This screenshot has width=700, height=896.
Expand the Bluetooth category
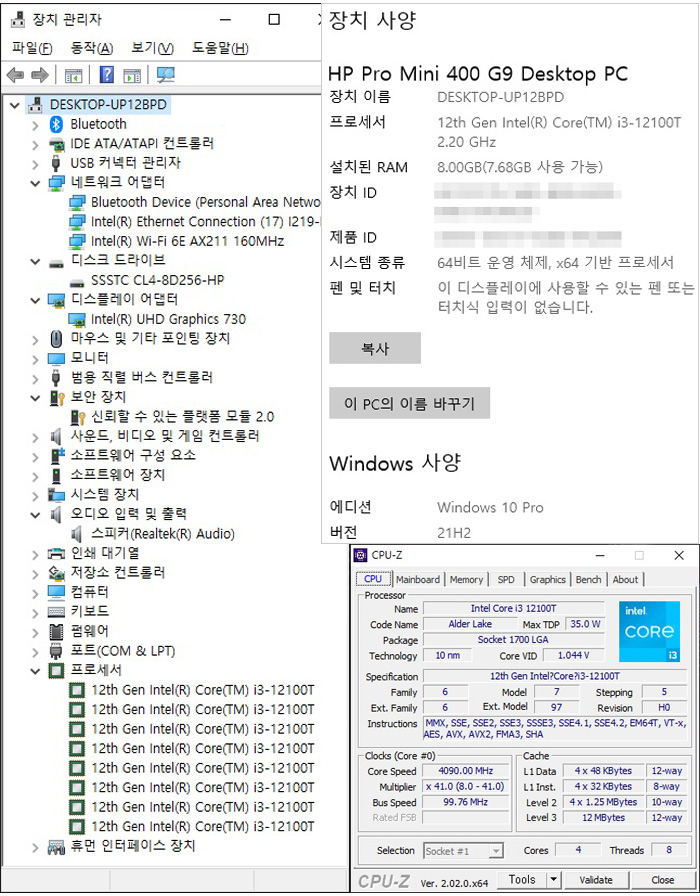(35, 125)
